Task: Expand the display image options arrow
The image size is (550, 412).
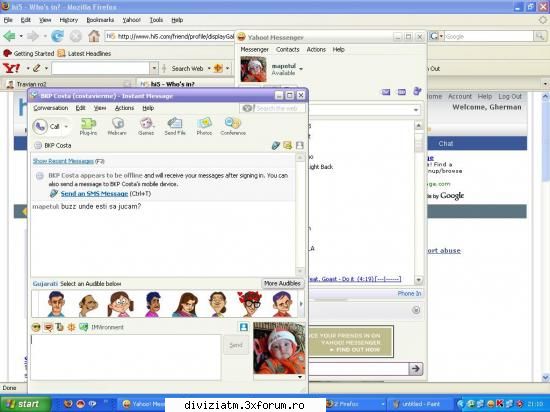Action: click(300, 377)
